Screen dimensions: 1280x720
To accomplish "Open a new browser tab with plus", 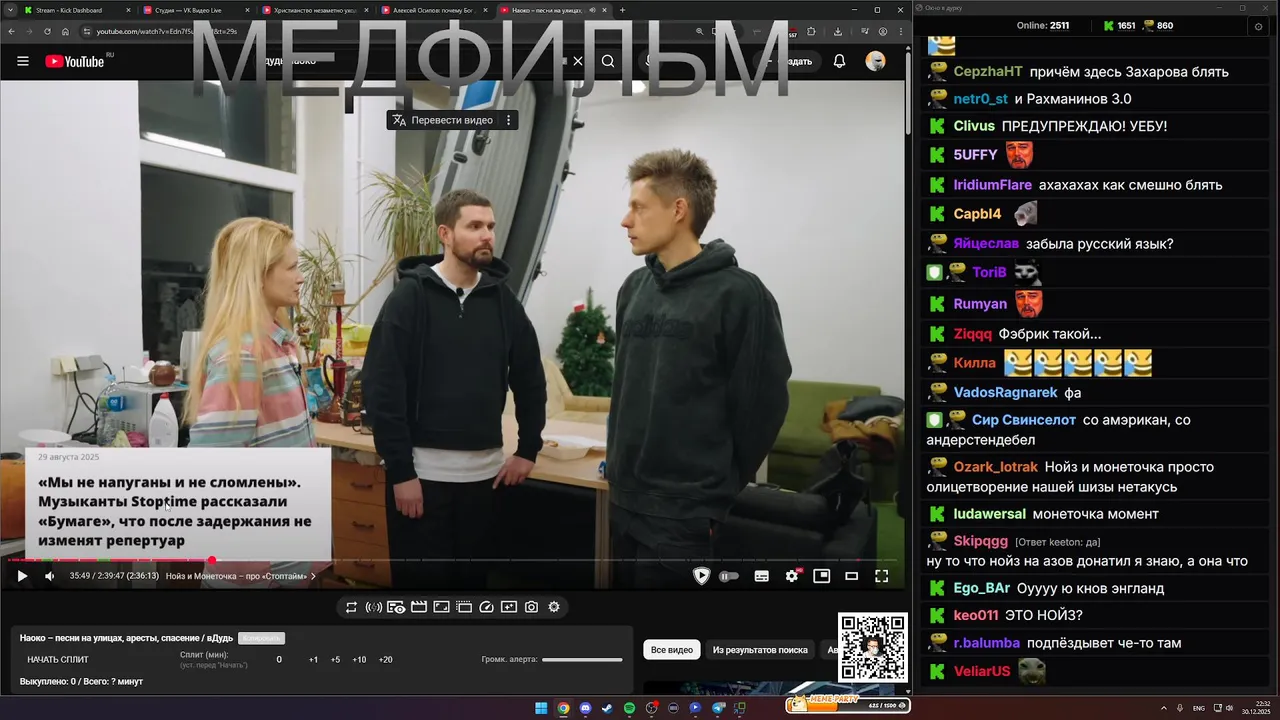I will (622, 10).
